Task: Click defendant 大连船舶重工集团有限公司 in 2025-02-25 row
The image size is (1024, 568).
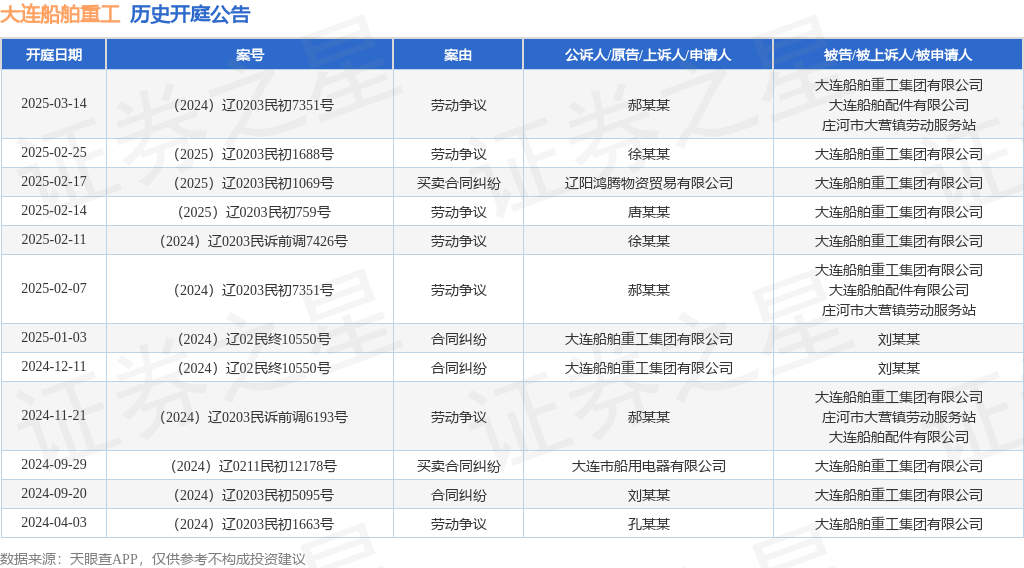Action: click(899, 154)
